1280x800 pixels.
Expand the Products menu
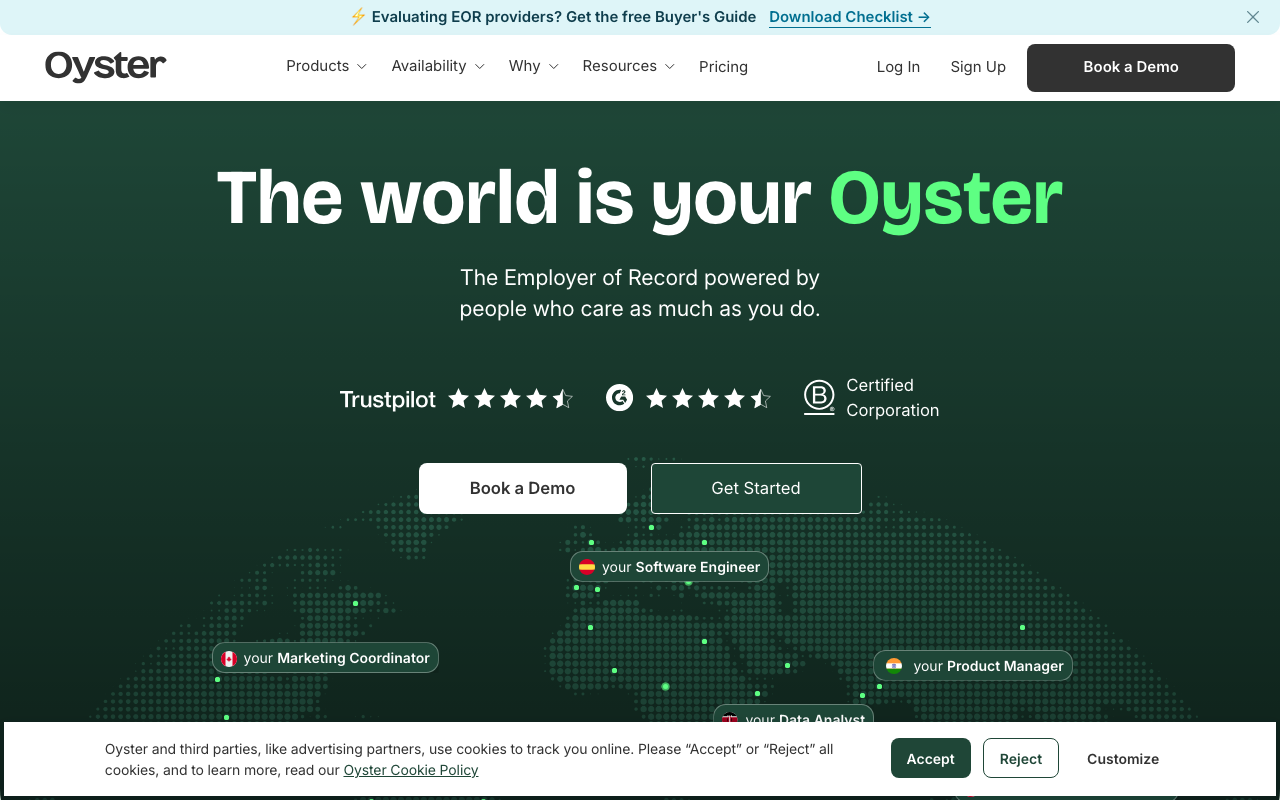[x=326, y=66]
